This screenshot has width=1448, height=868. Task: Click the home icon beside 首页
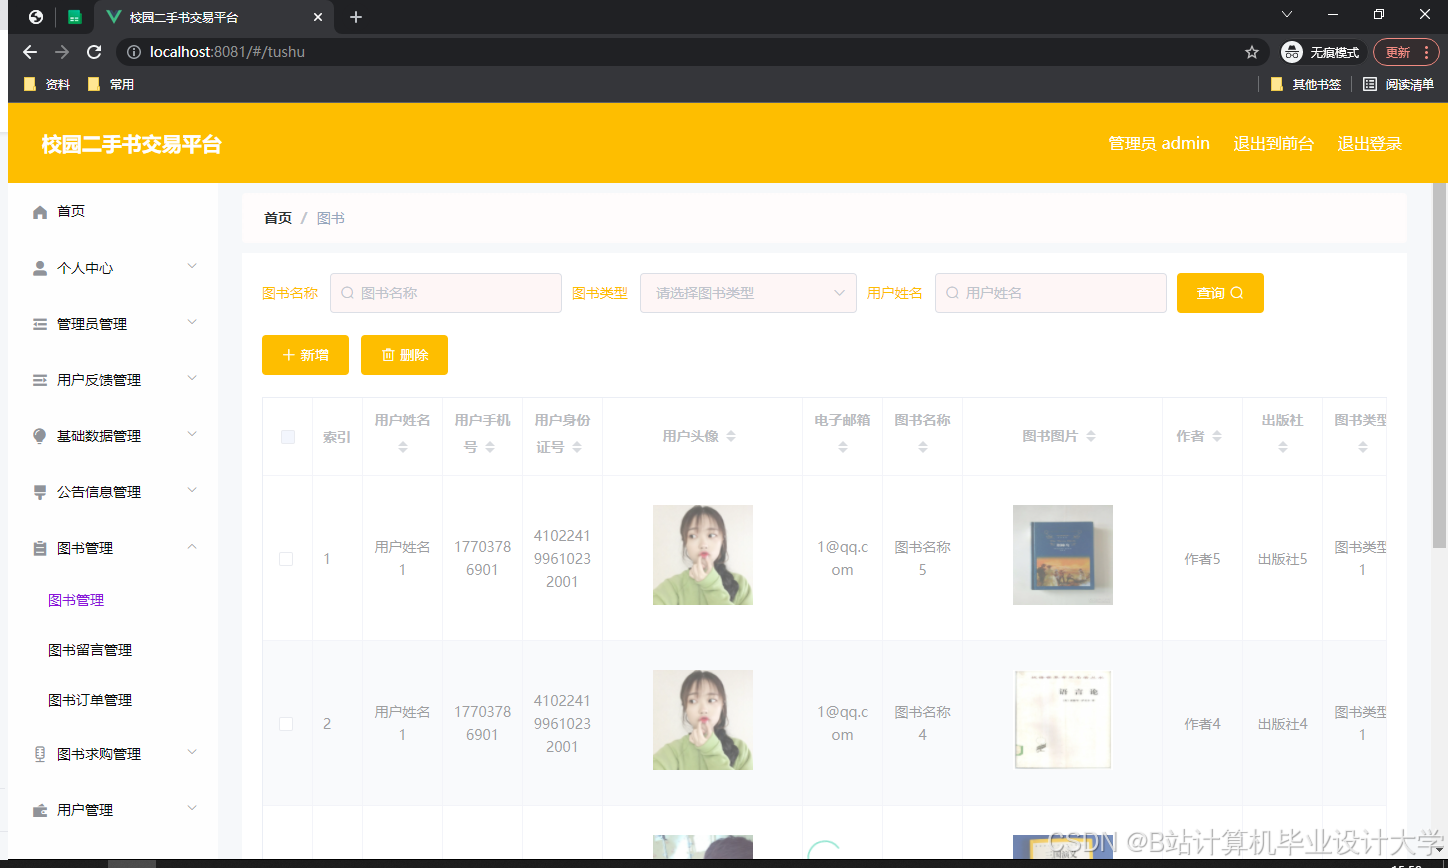[x=40, y=212]
